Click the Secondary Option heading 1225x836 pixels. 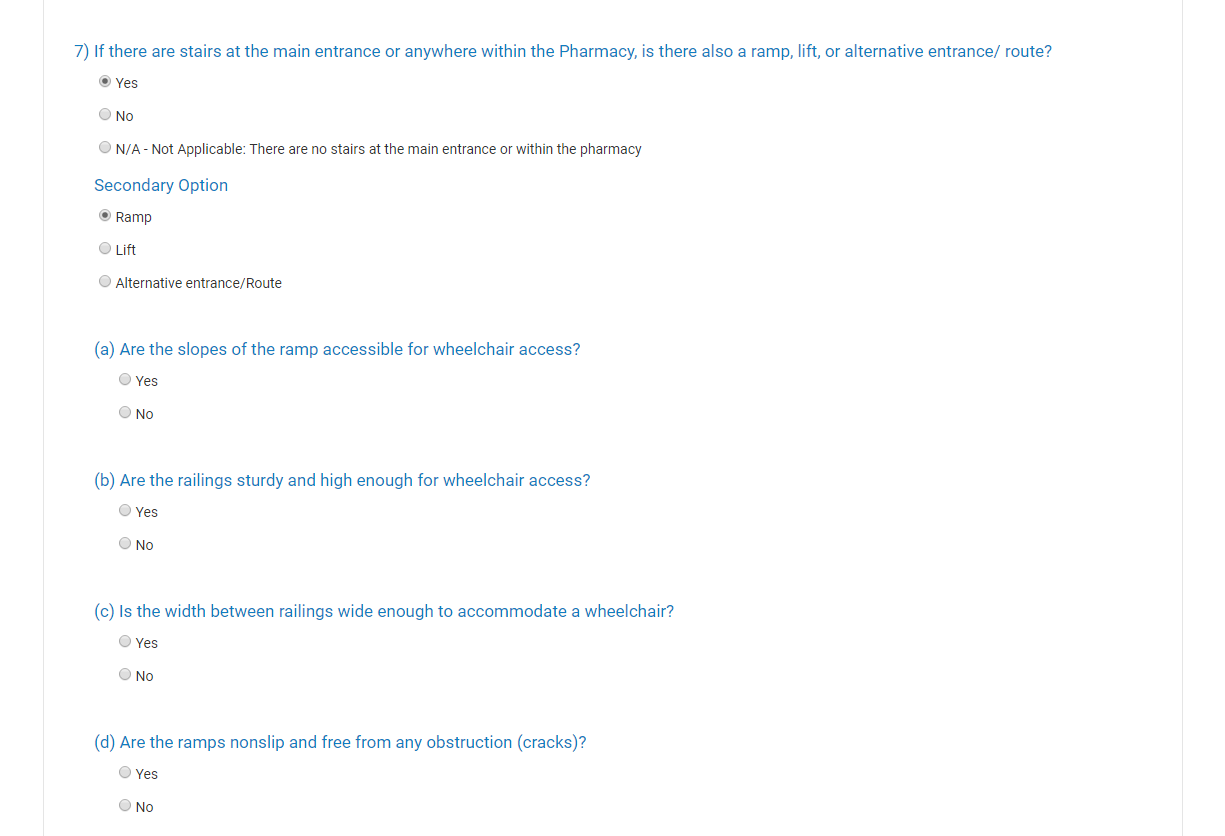click(x=161, y=185)
